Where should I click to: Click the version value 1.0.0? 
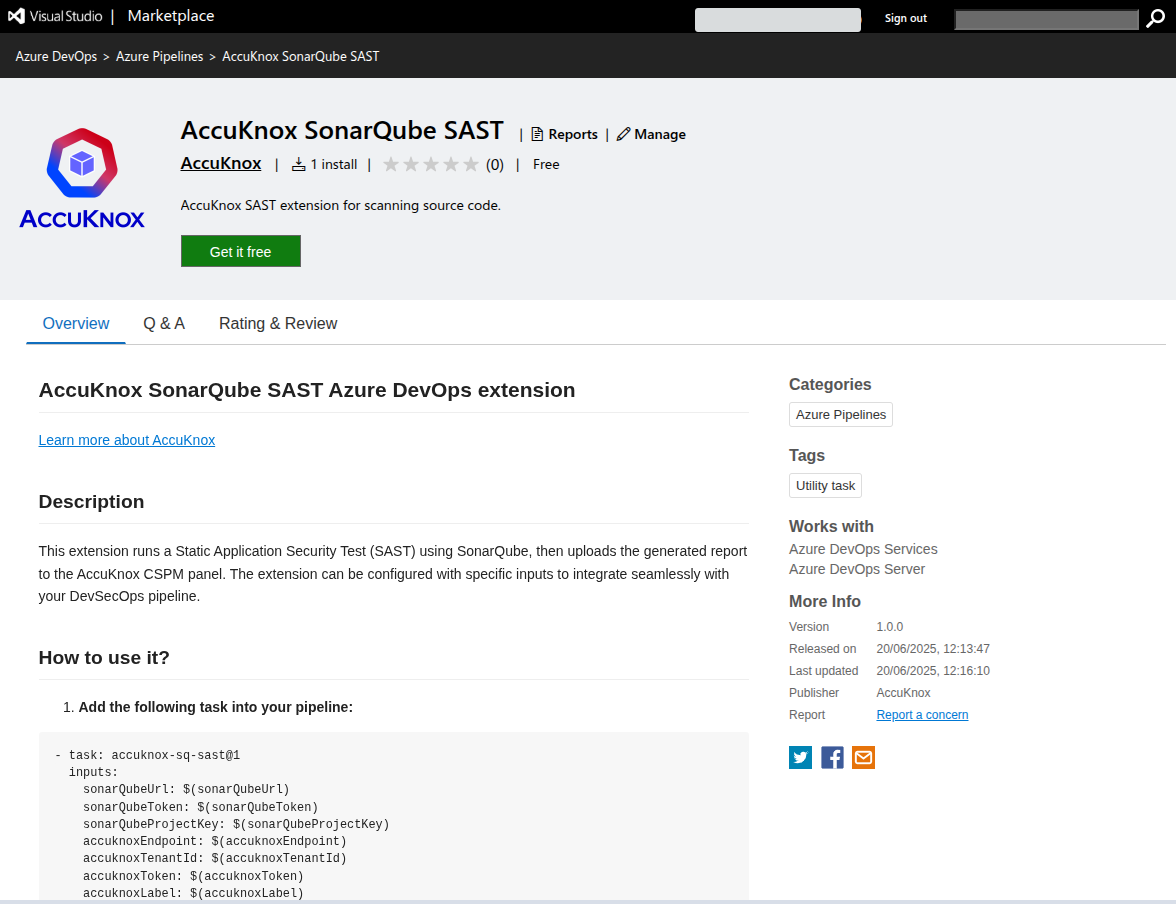click(x=890, y=626)
